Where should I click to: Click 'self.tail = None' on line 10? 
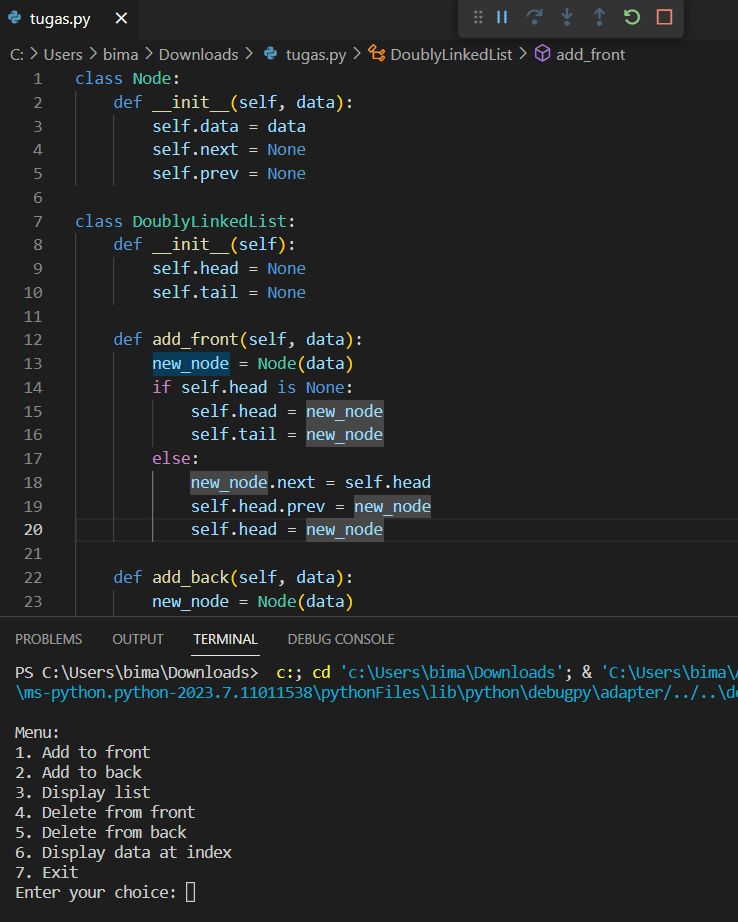pos(229,293)
